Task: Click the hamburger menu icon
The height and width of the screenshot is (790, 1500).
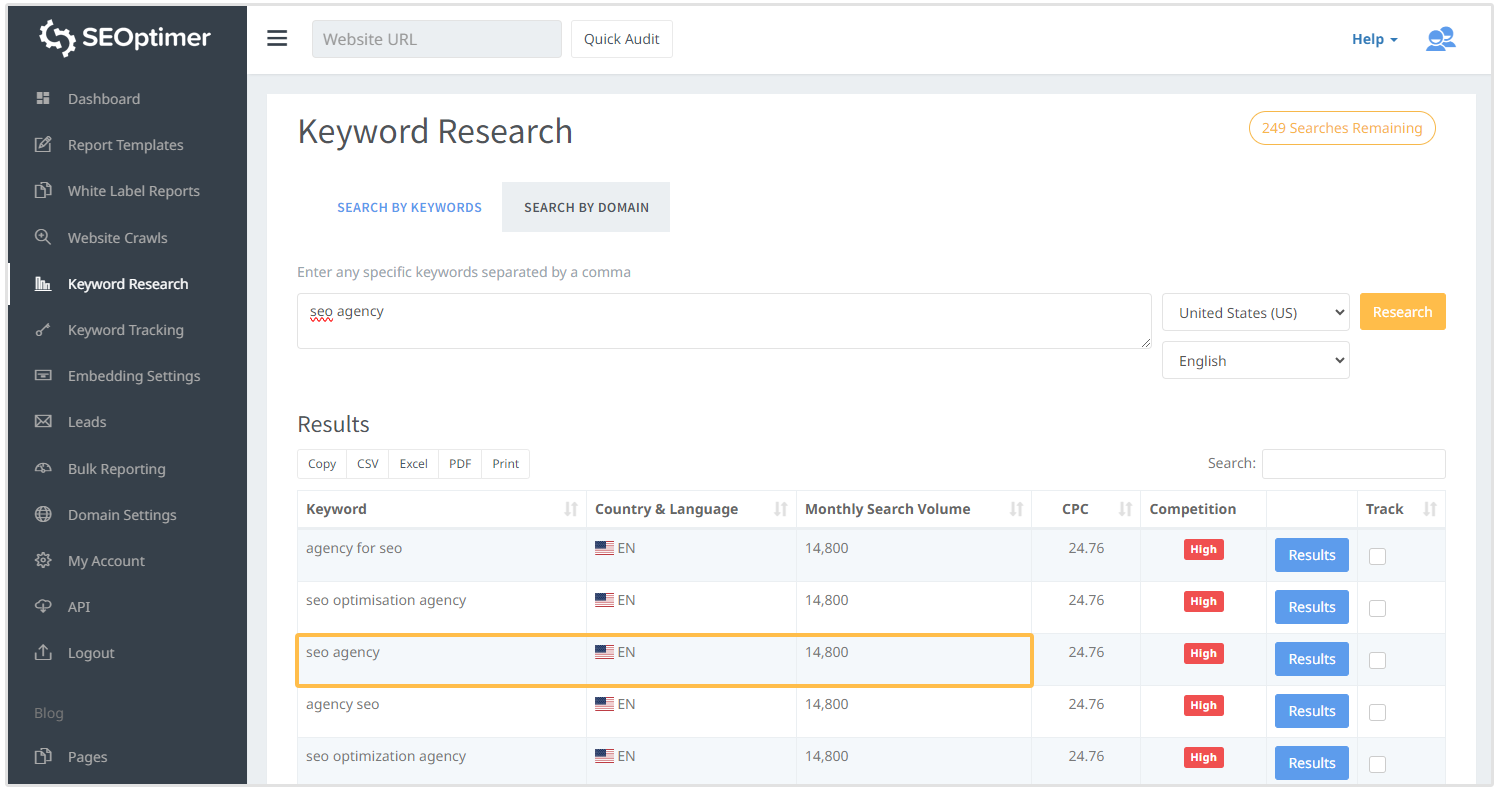Action: tap(277, 39)
